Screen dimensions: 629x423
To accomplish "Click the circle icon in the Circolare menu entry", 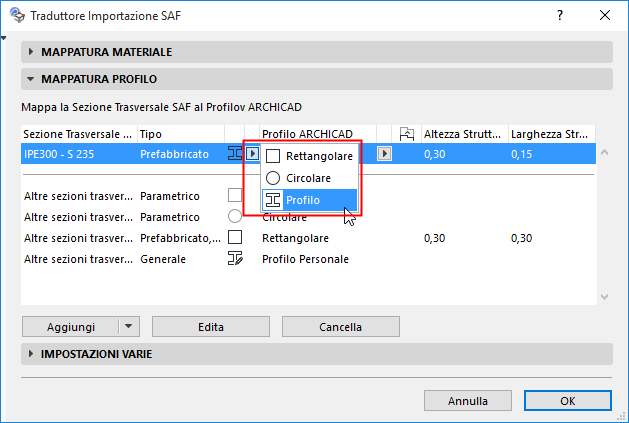I will (272, 178).
